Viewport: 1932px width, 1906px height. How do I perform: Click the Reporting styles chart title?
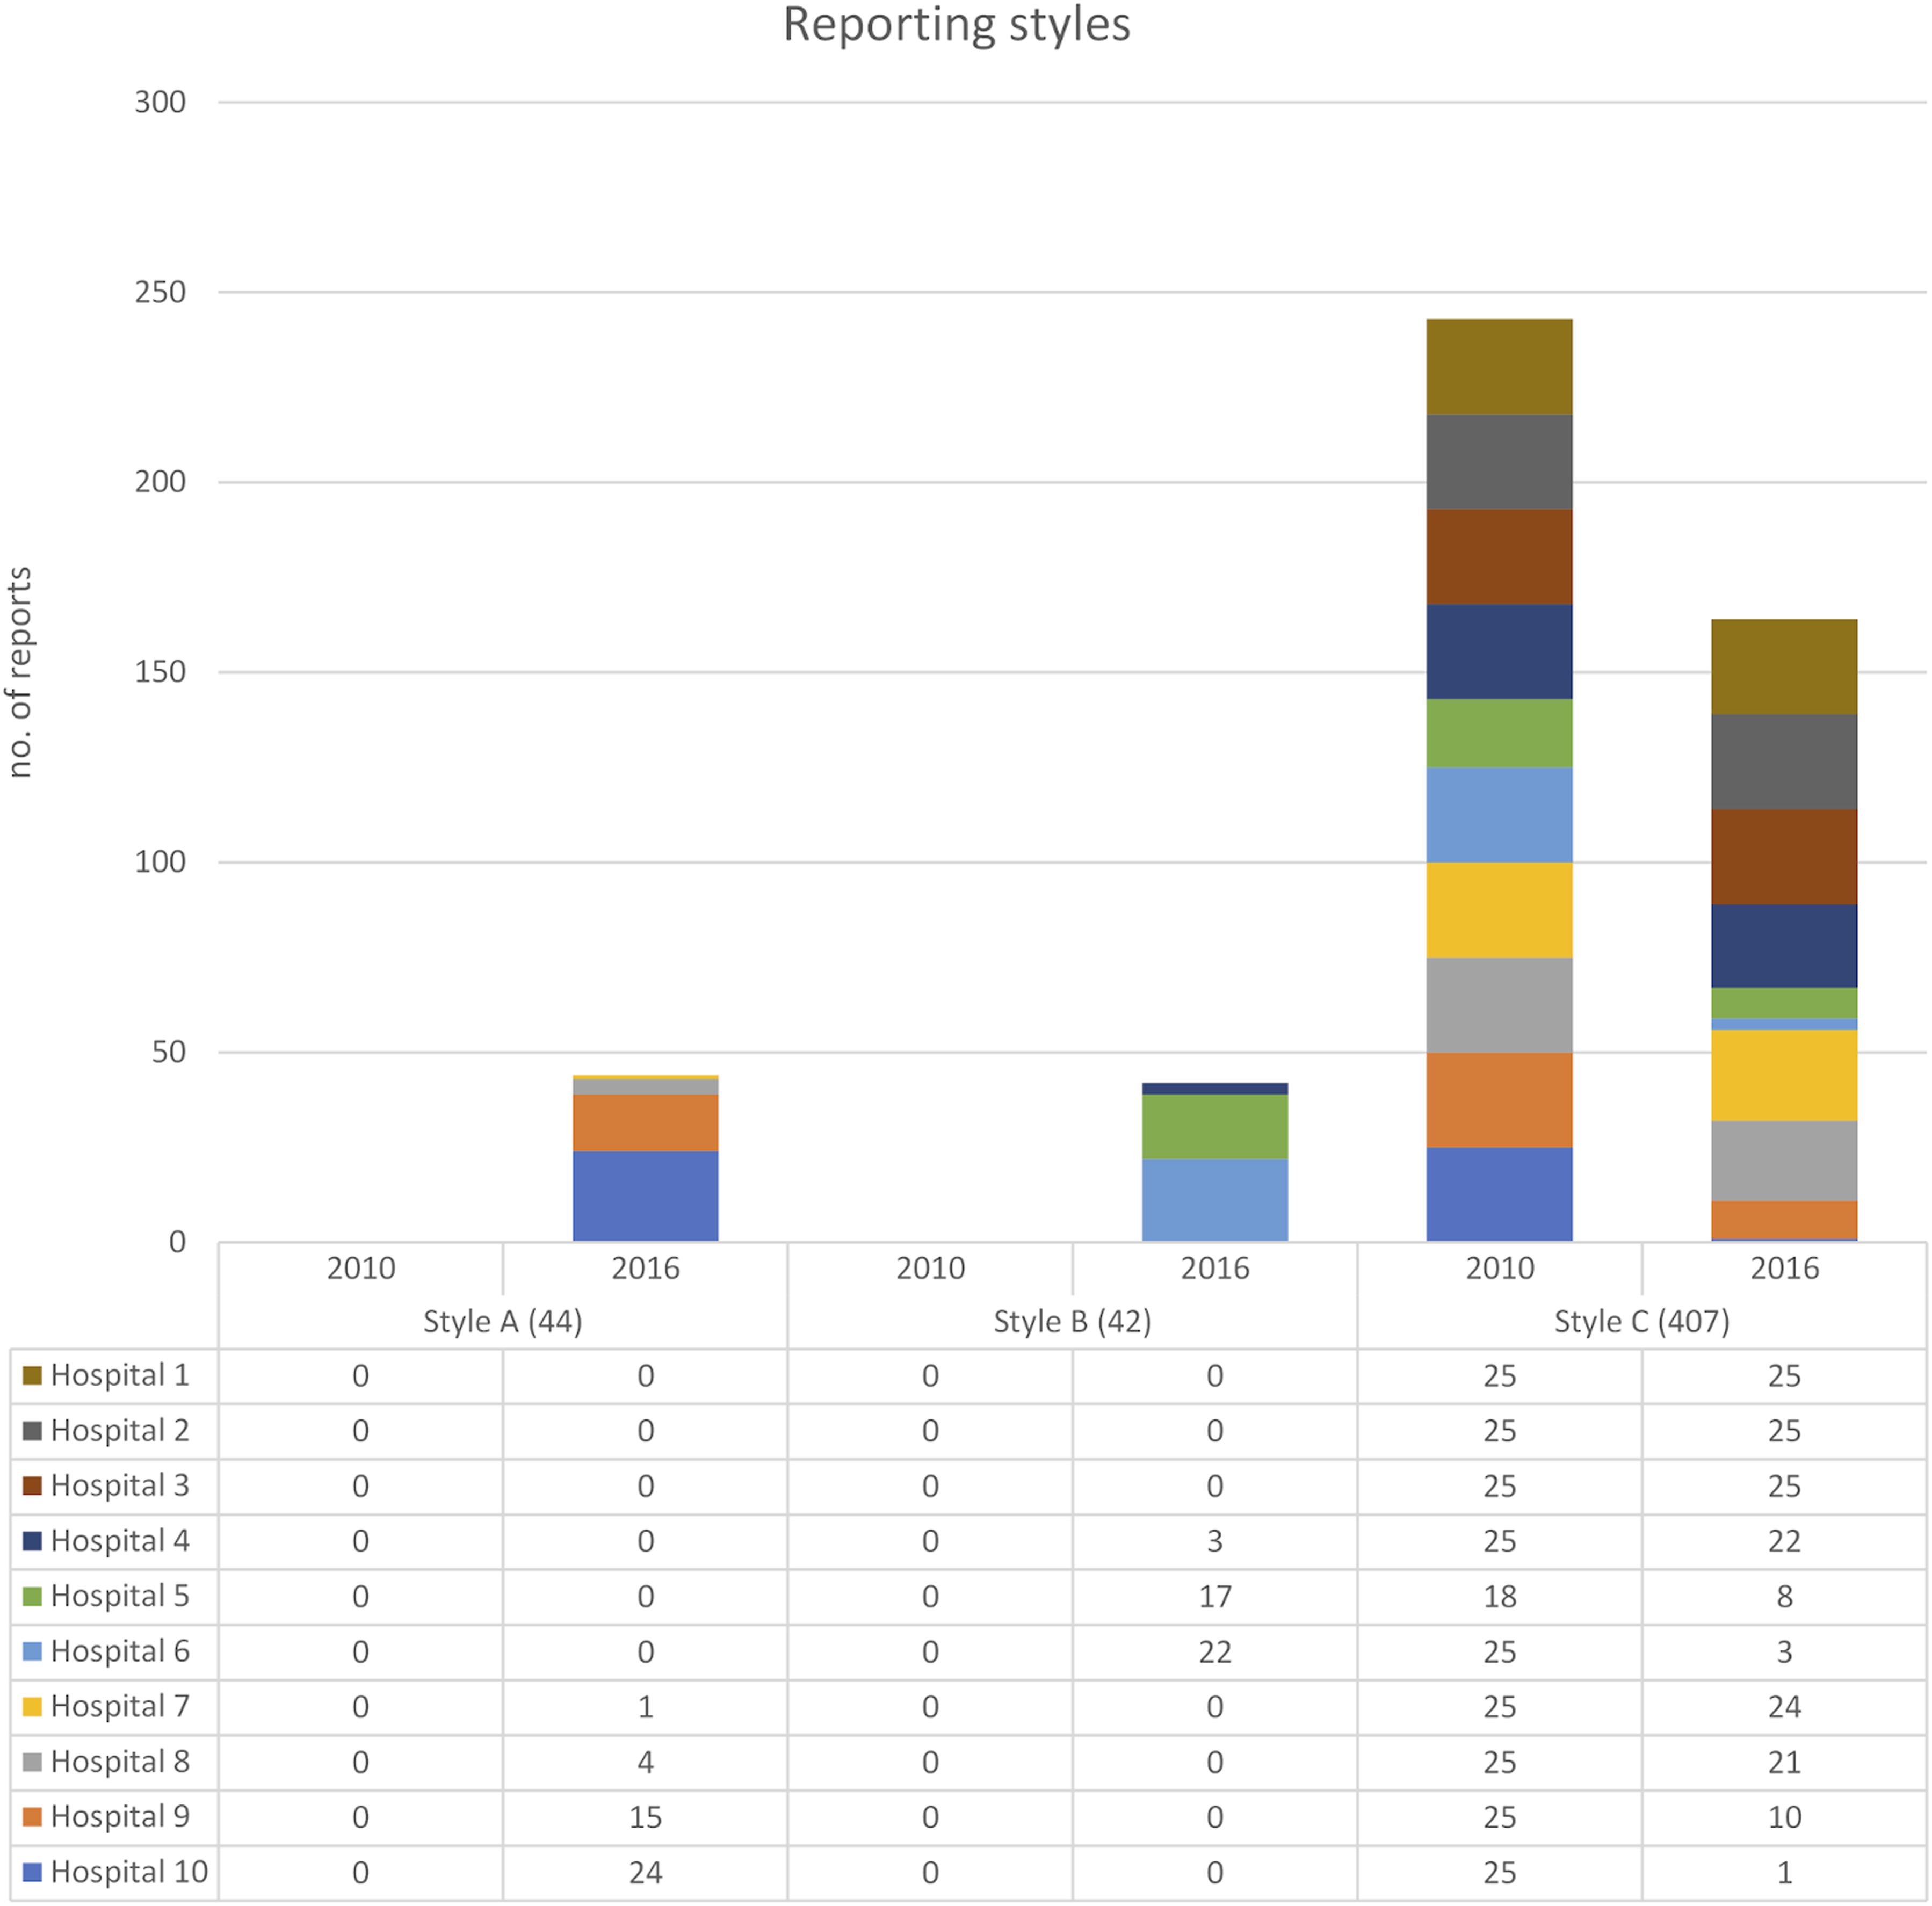956,25
